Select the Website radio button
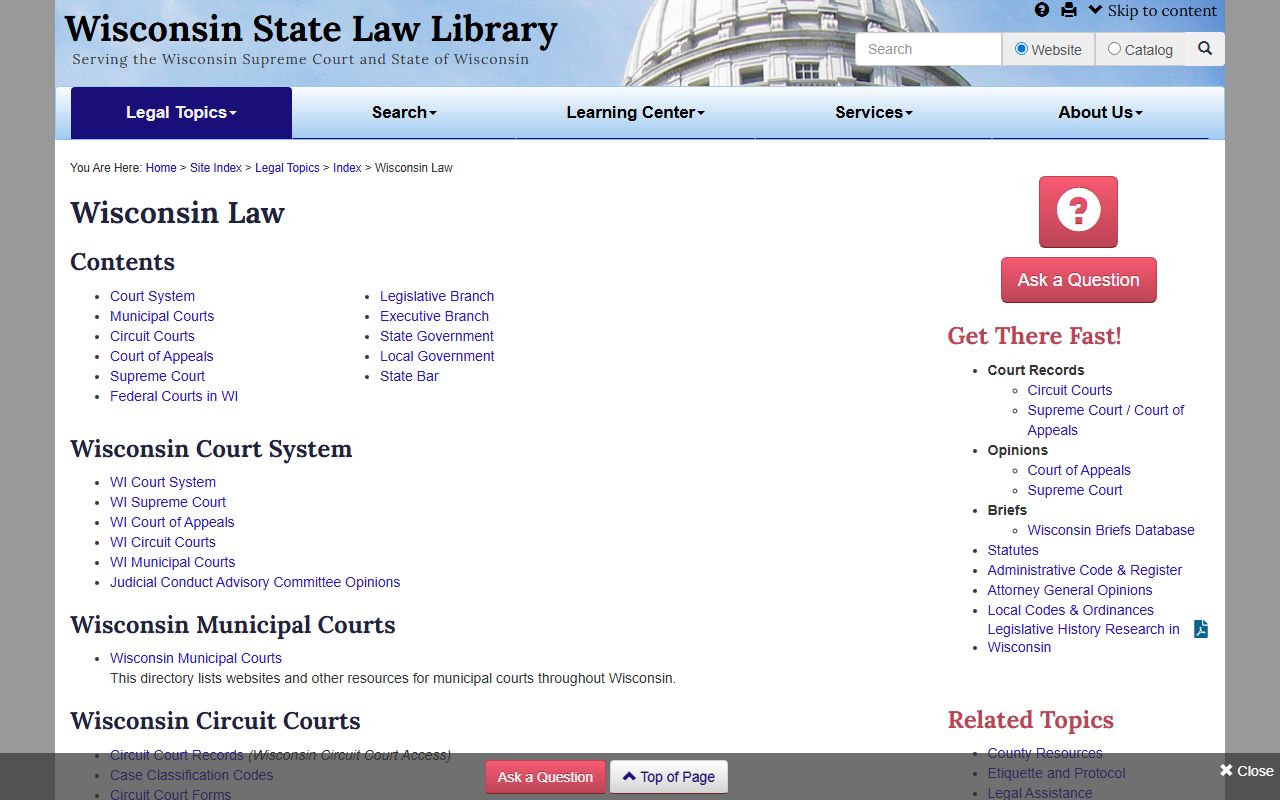 point(1021,48)
